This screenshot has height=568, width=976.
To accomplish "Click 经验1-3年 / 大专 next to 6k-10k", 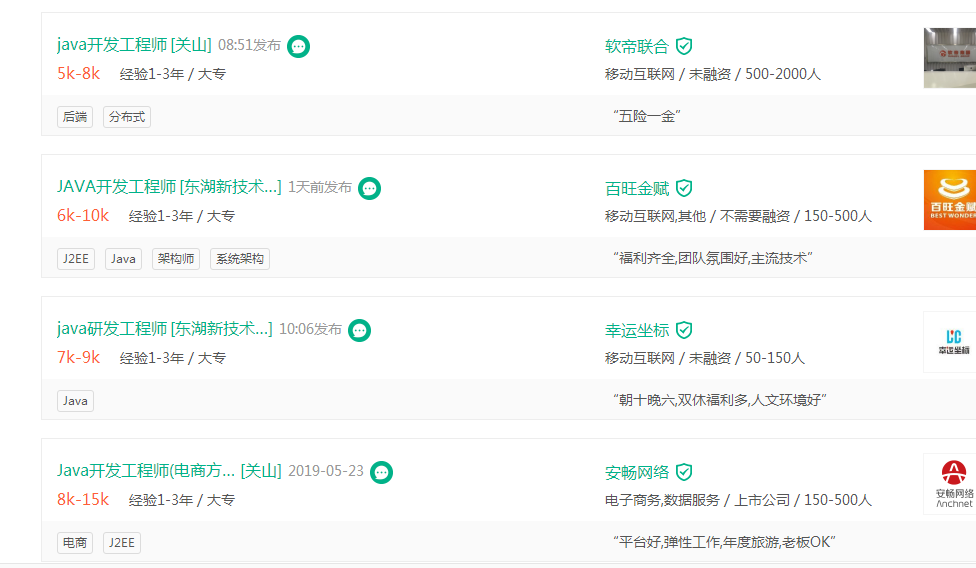I will 182,216.
